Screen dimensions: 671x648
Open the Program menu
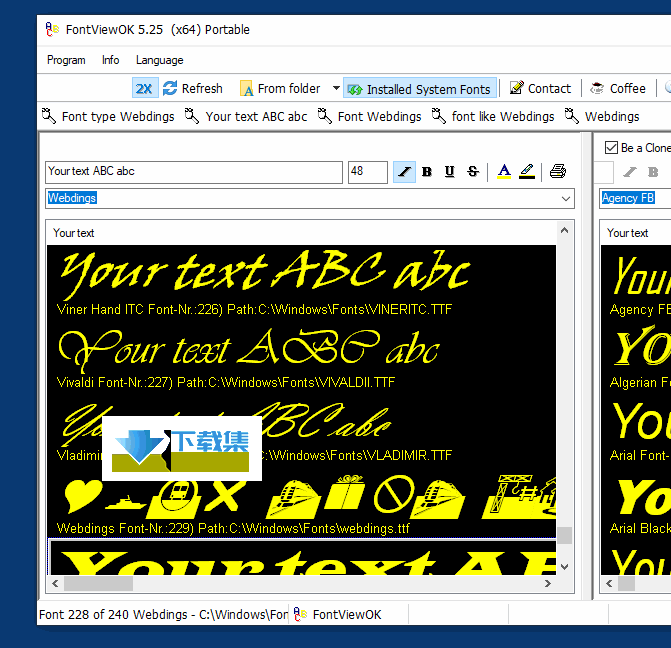(x=66, y=60)
